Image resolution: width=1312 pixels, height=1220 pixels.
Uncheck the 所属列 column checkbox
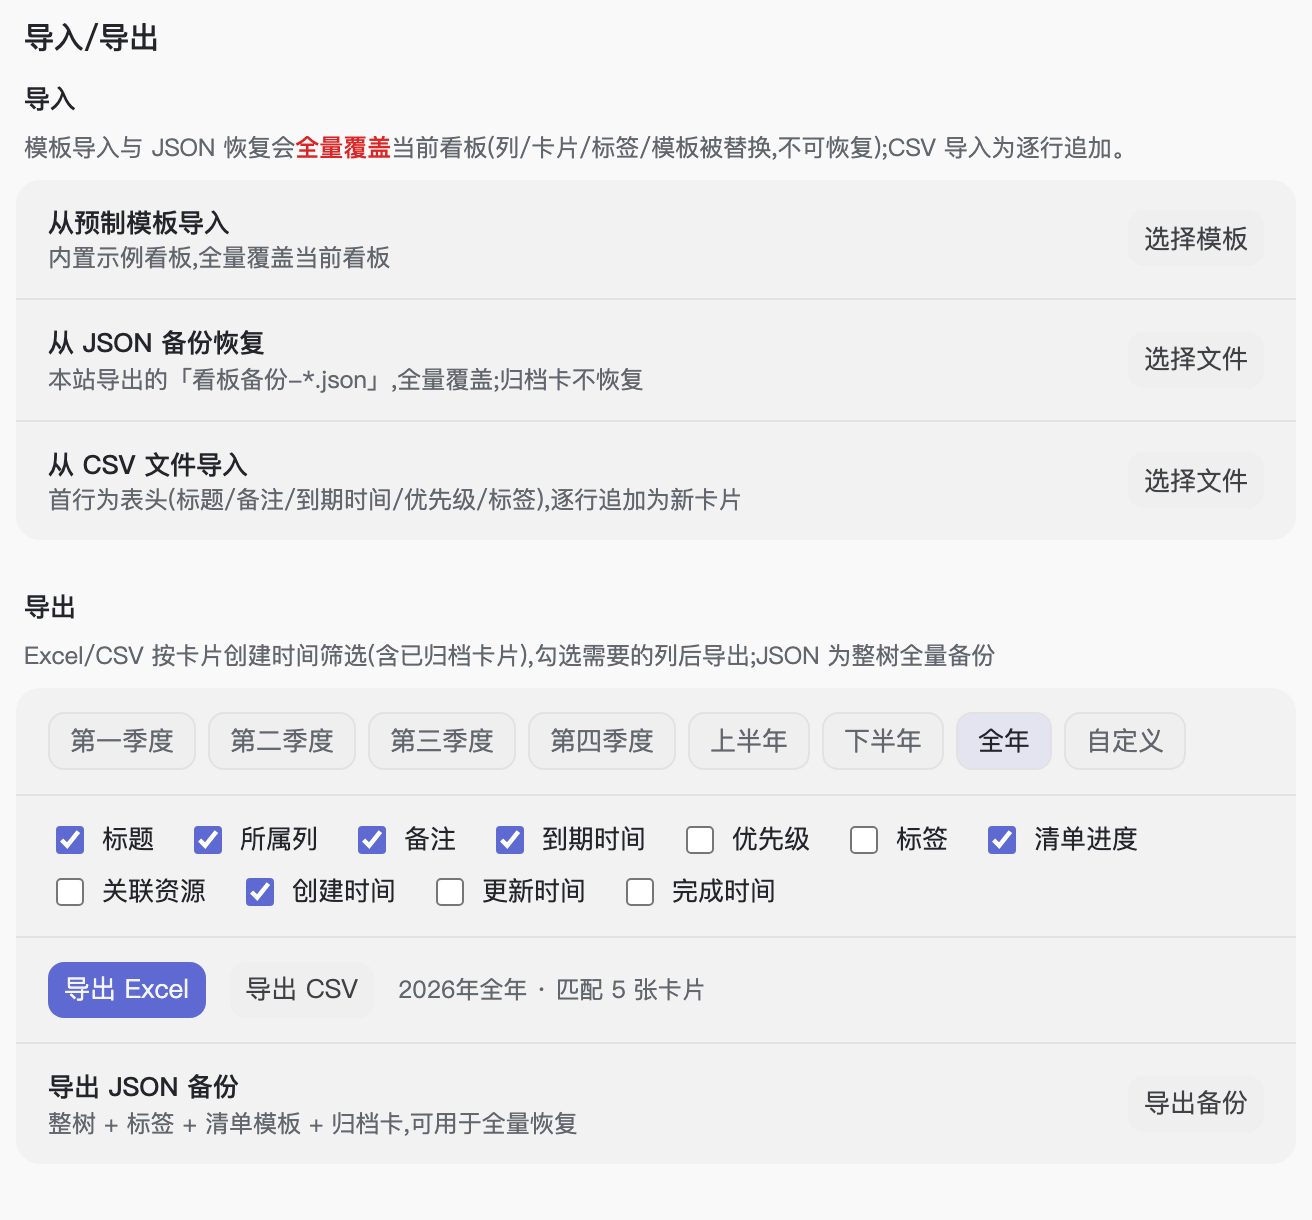coord(208,840)
